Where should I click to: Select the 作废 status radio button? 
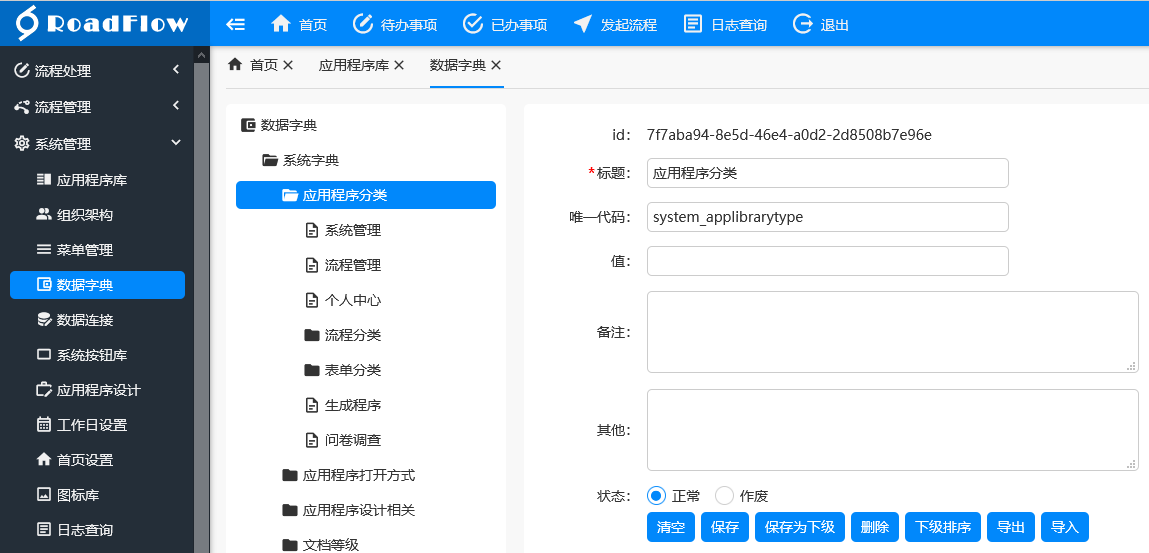tap(724, 496)
